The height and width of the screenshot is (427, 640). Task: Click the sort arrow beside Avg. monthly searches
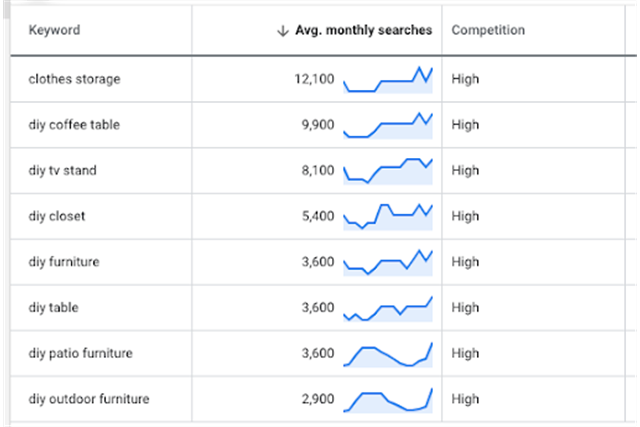click(x=282, y=31)
